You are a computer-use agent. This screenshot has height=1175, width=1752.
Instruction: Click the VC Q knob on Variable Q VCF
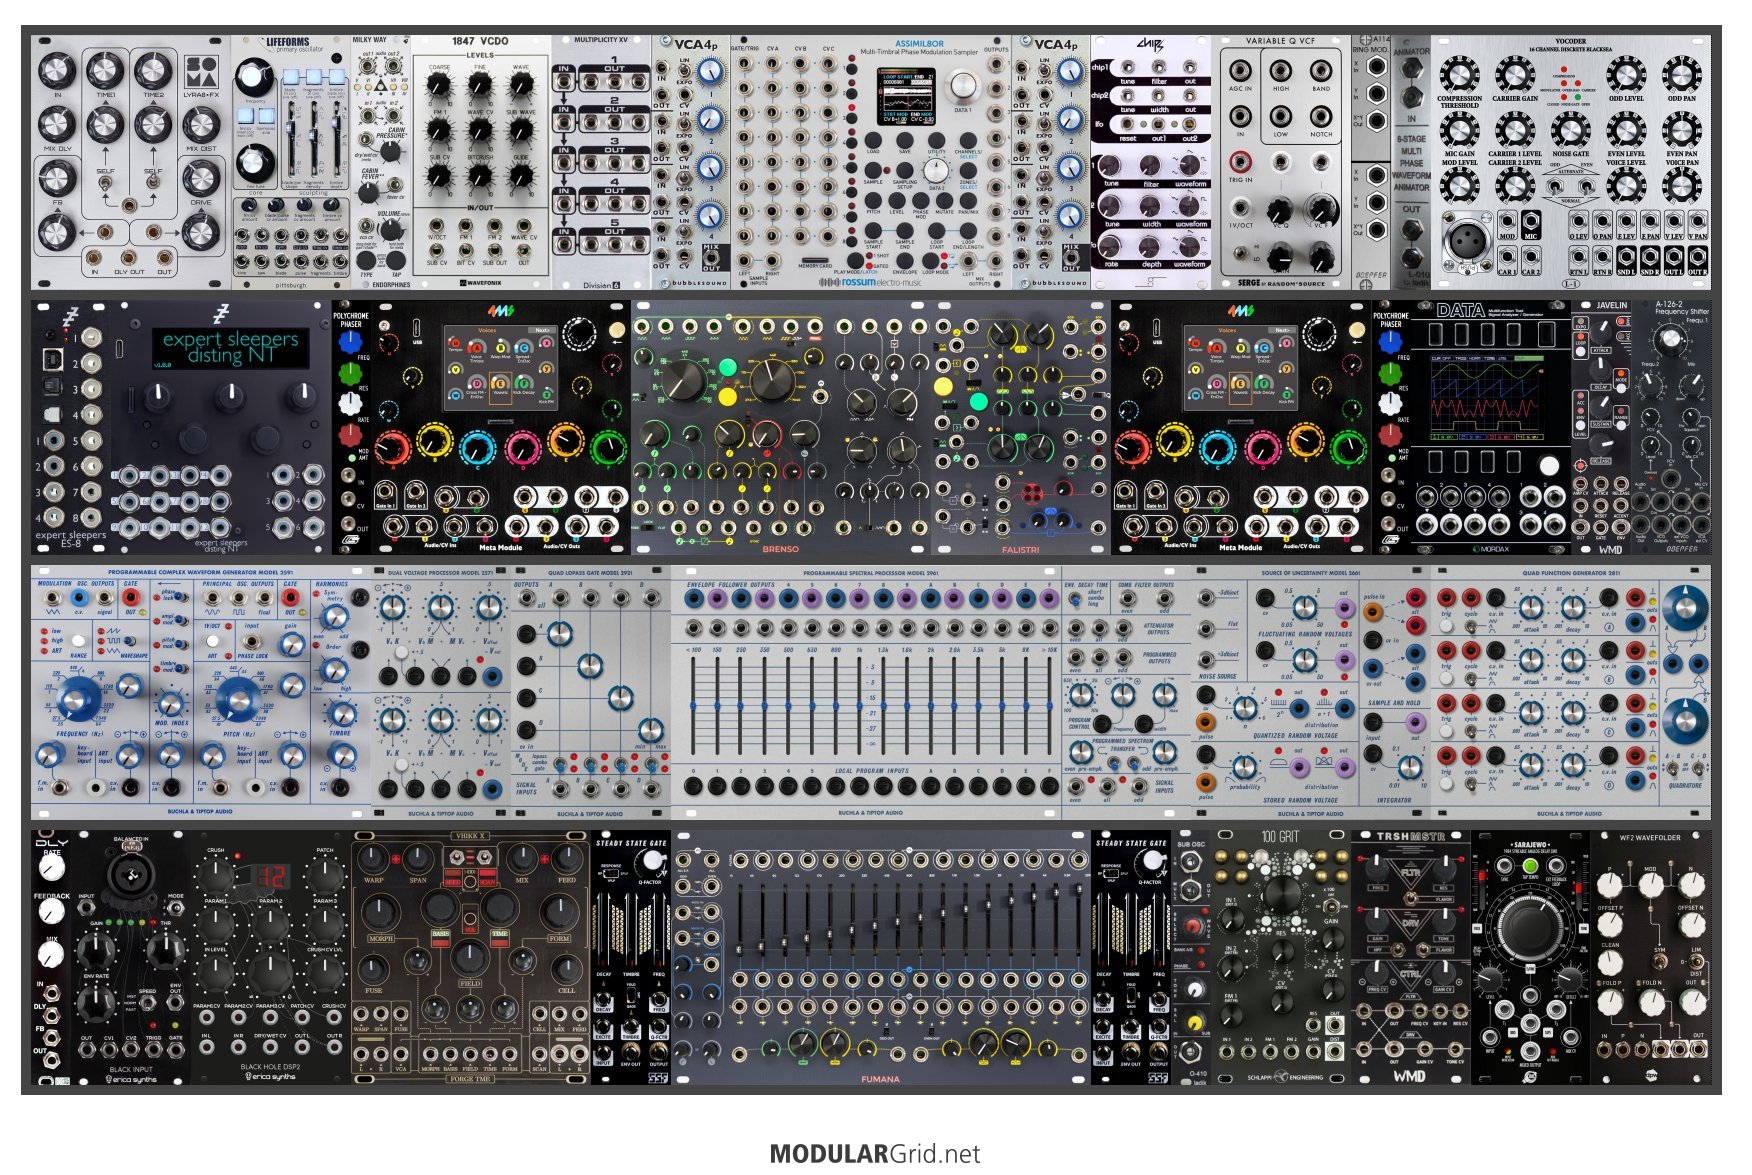[1280, 211]
